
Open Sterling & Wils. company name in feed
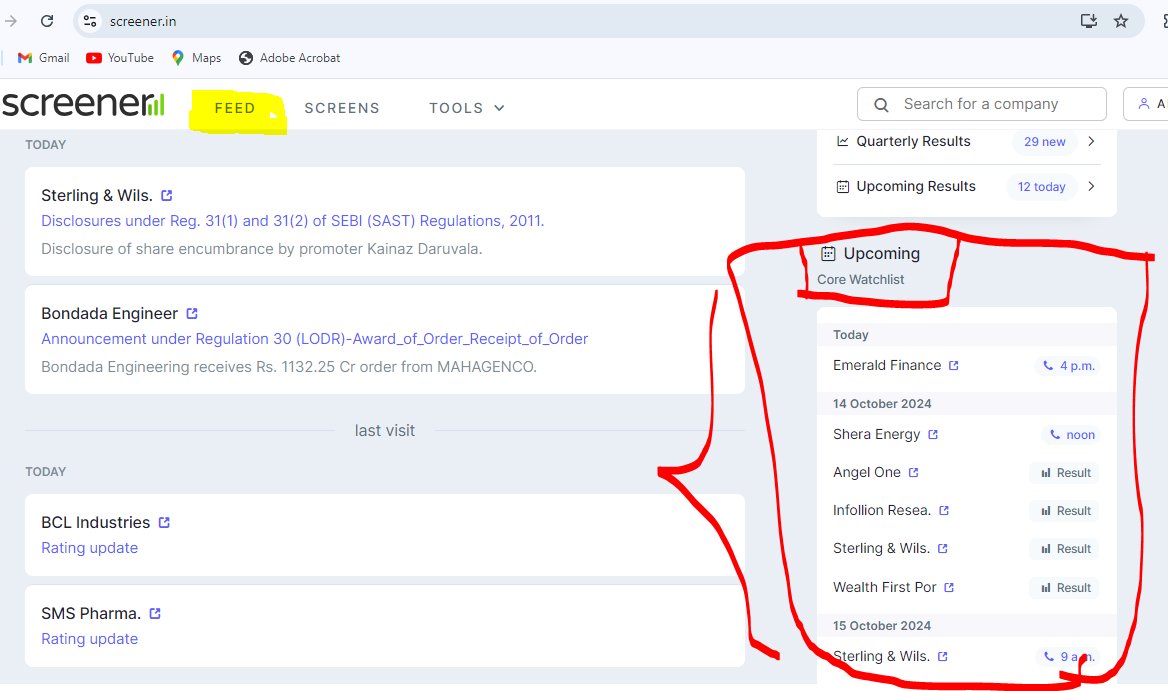(x=97, y=195)
